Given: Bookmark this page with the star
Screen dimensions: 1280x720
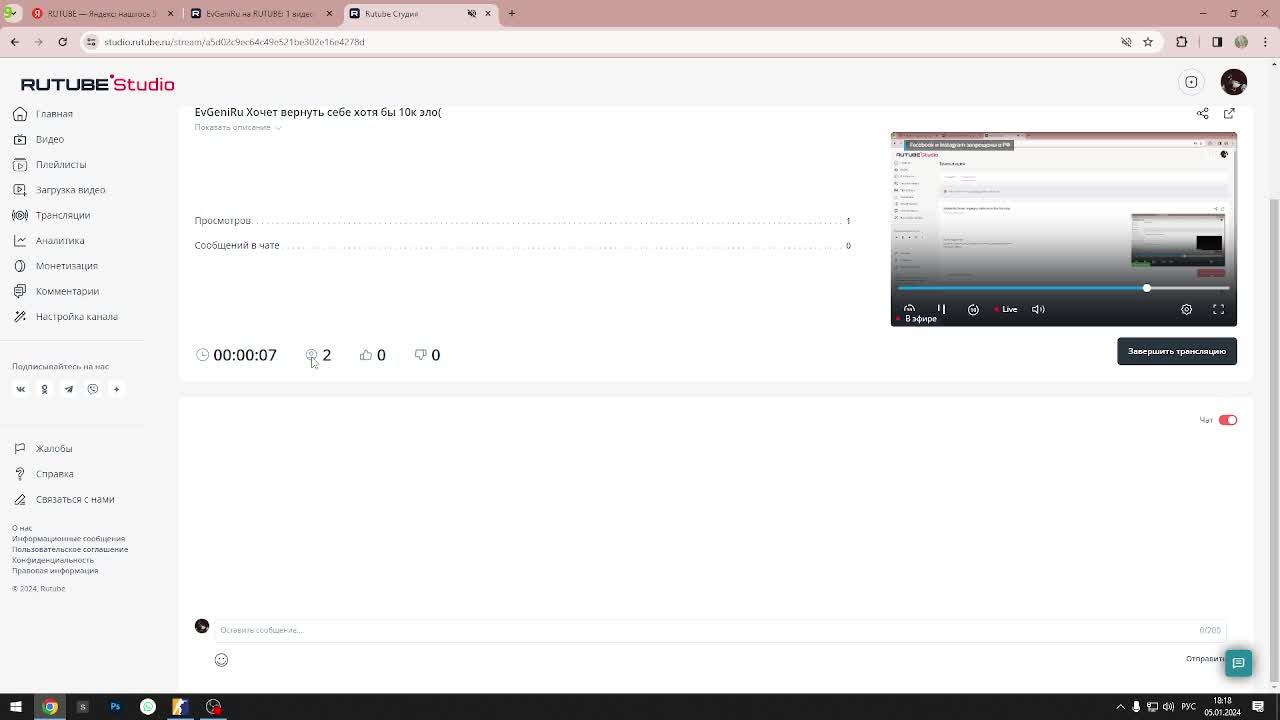Looking at the screenshot, I should pos(1148,42).
